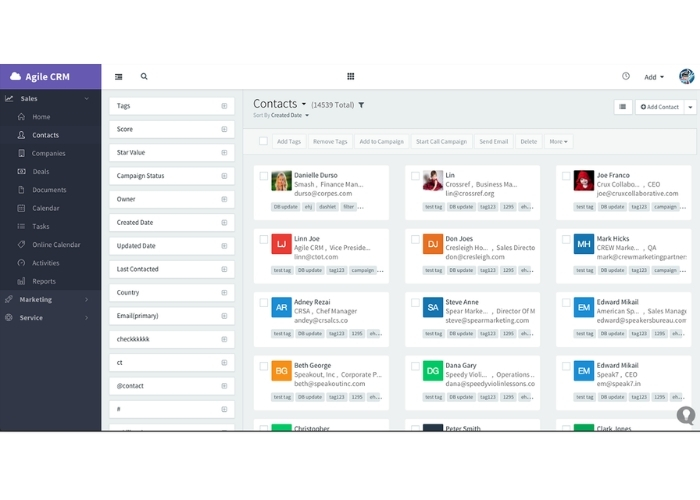The width and height of the screenshot is (700, 500).
Task: Click Danielle Durso's profile photo
Action: (x=282, y=181)
